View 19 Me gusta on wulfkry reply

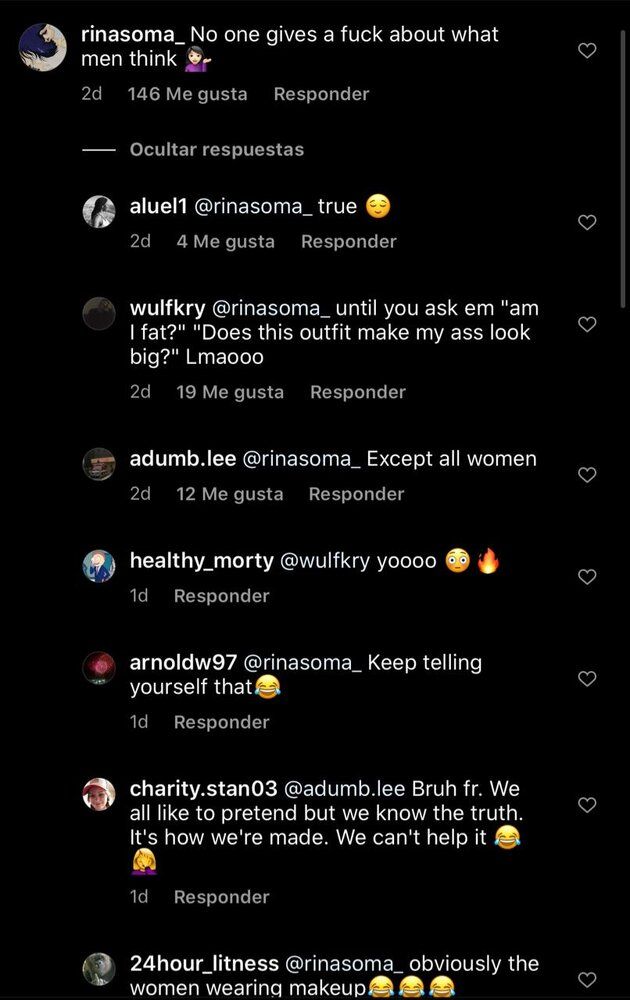(x=230, y=392)
